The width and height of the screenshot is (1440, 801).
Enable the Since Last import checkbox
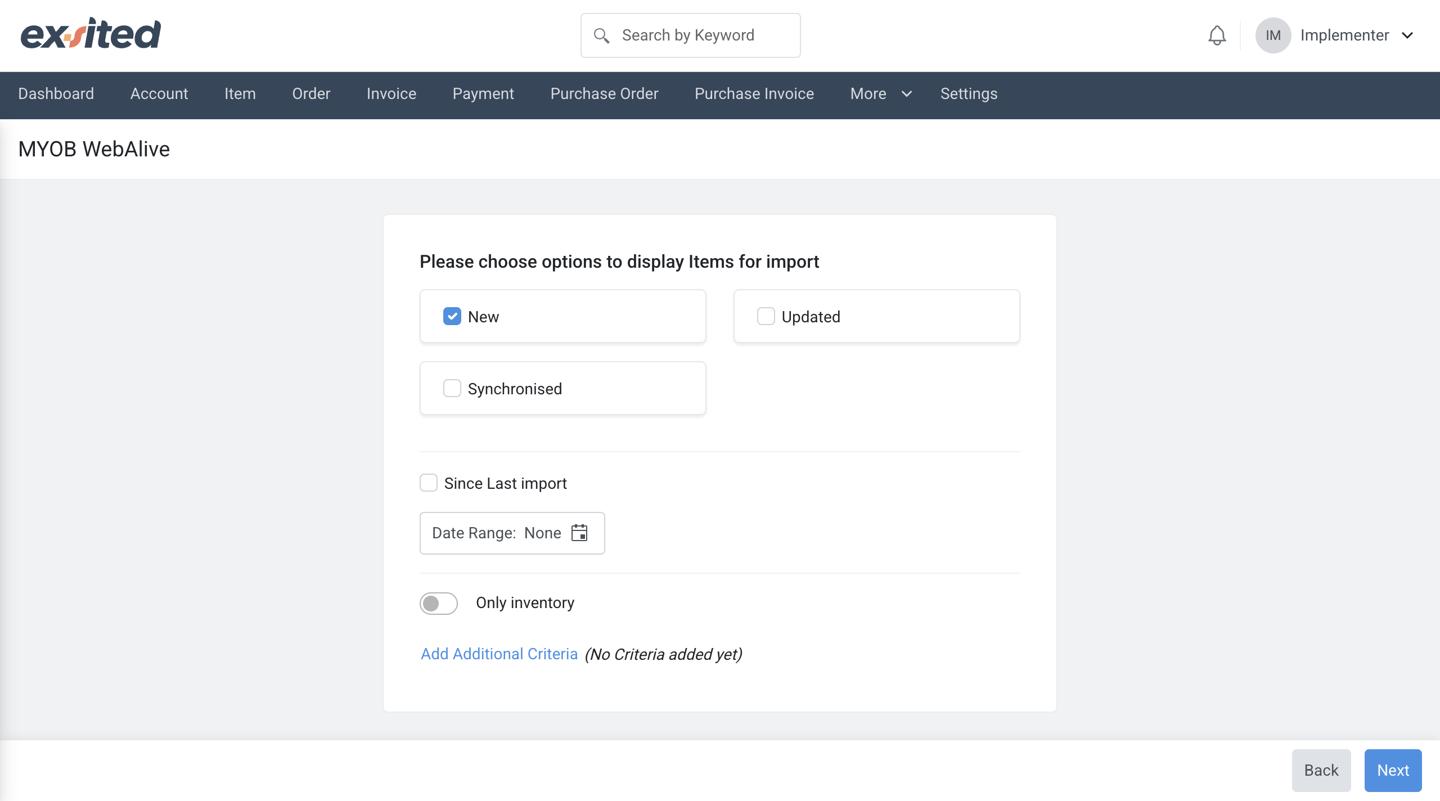[x=429, y=483]
